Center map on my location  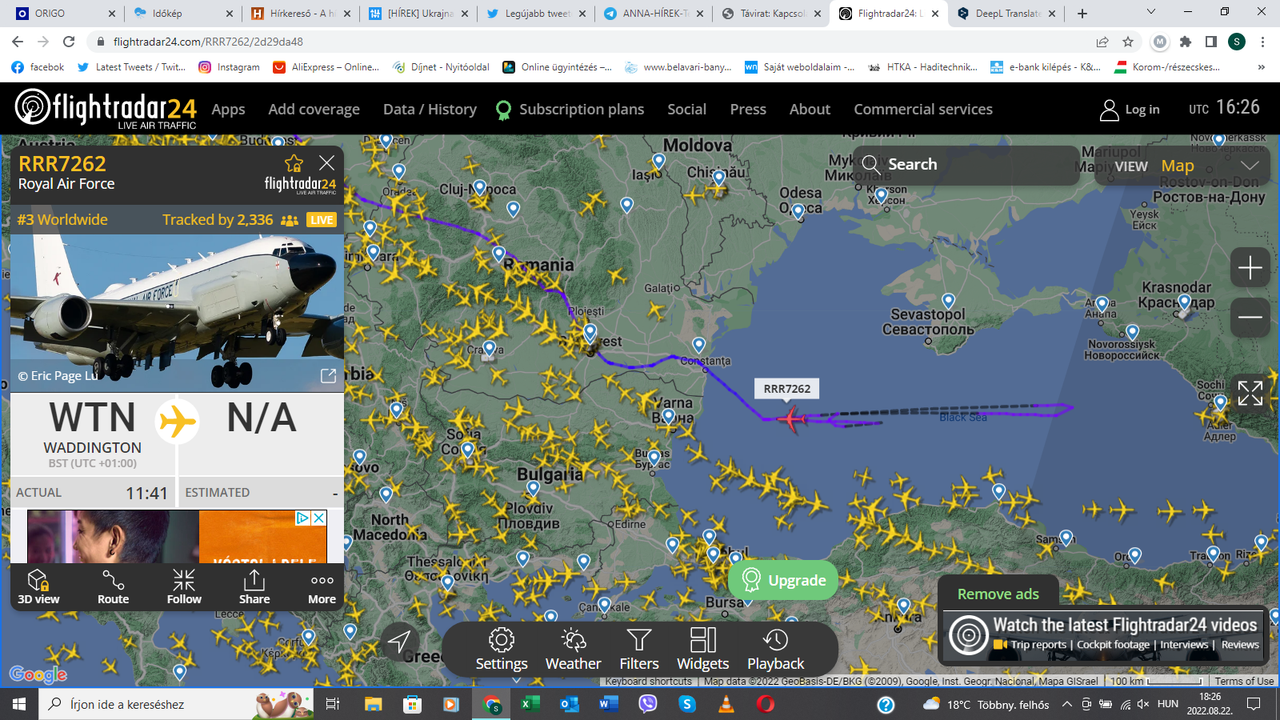[399, 642]
